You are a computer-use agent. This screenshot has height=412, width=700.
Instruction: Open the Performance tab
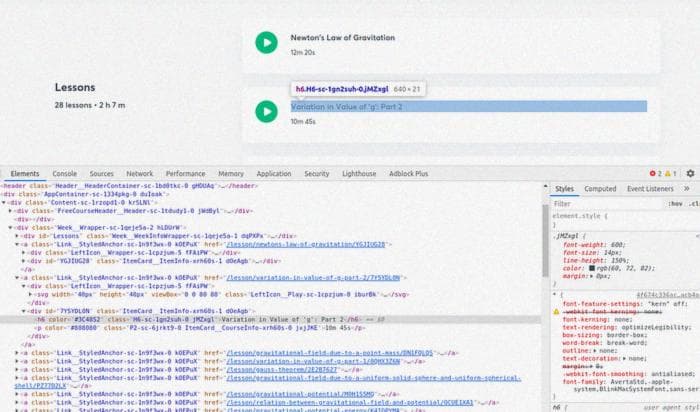tap(185, 174)
